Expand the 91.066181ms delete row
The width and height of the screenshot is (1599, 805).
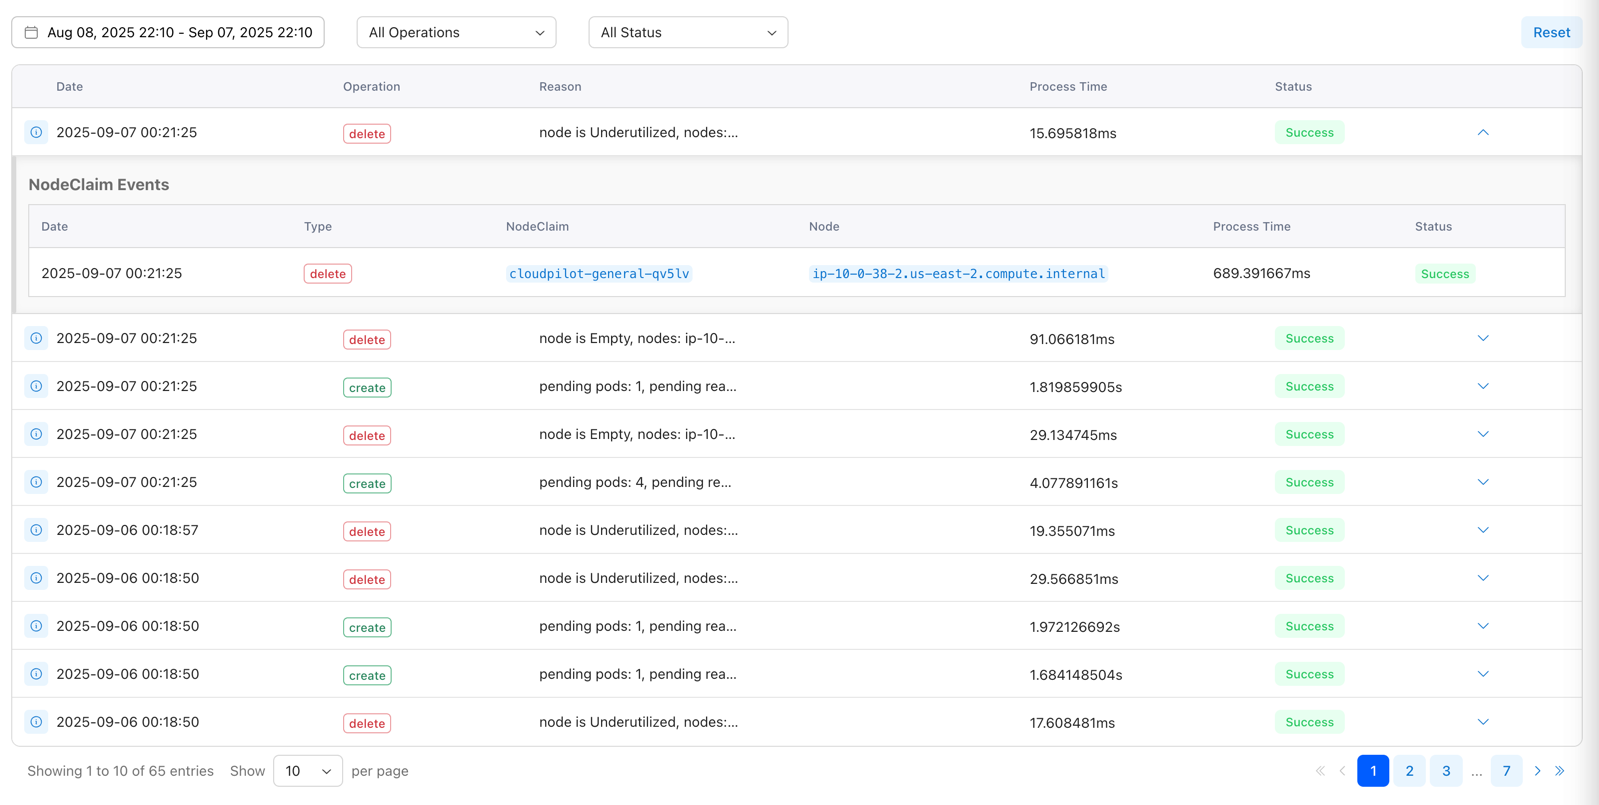tap(1483, 338)
